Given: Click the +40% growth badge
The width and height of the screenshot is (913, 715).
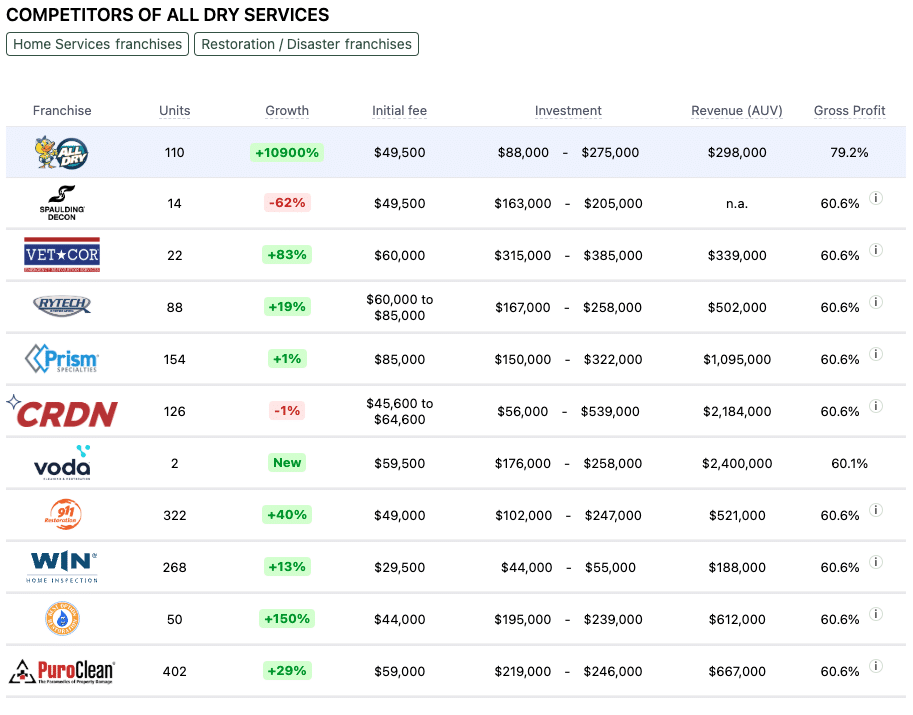Looking at the screenshot, I should 287,515.
